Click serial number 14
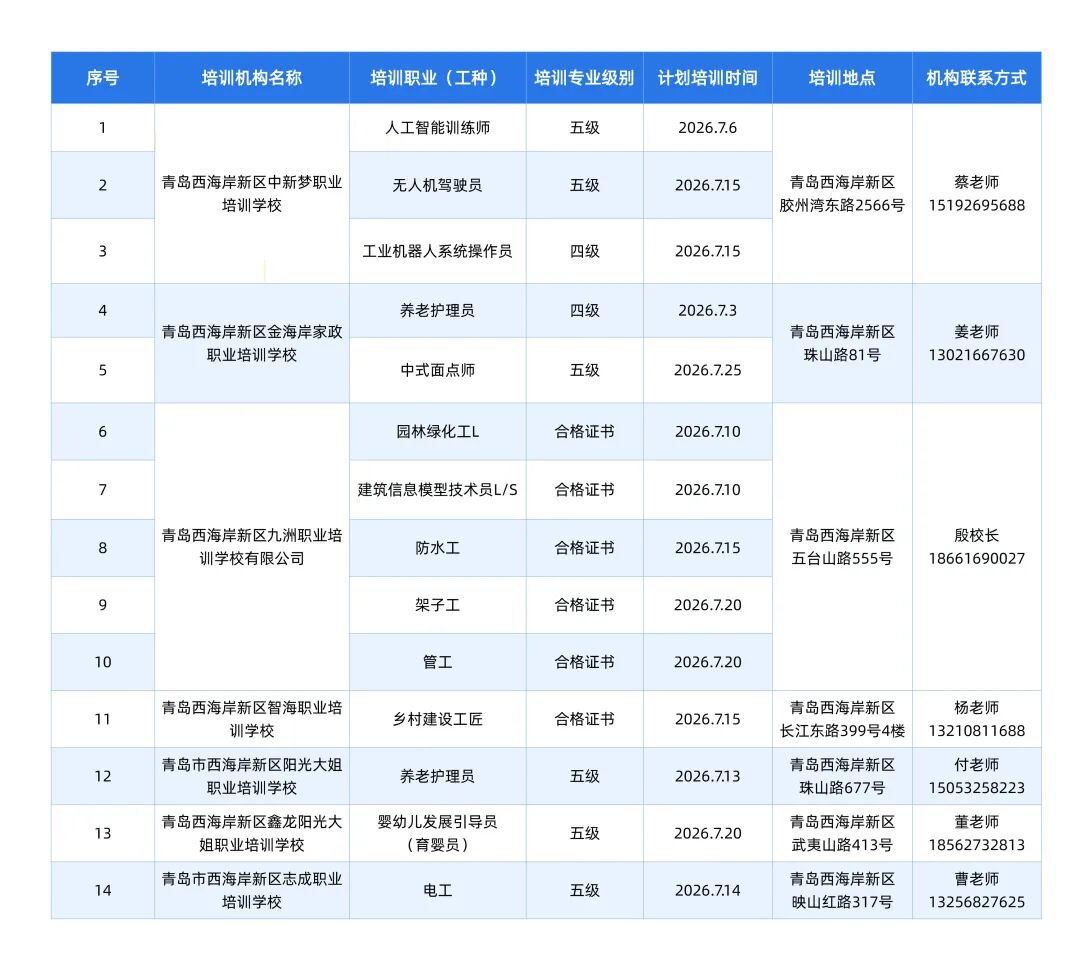This screenshot has height=963, width=1080. click(103, 891)
